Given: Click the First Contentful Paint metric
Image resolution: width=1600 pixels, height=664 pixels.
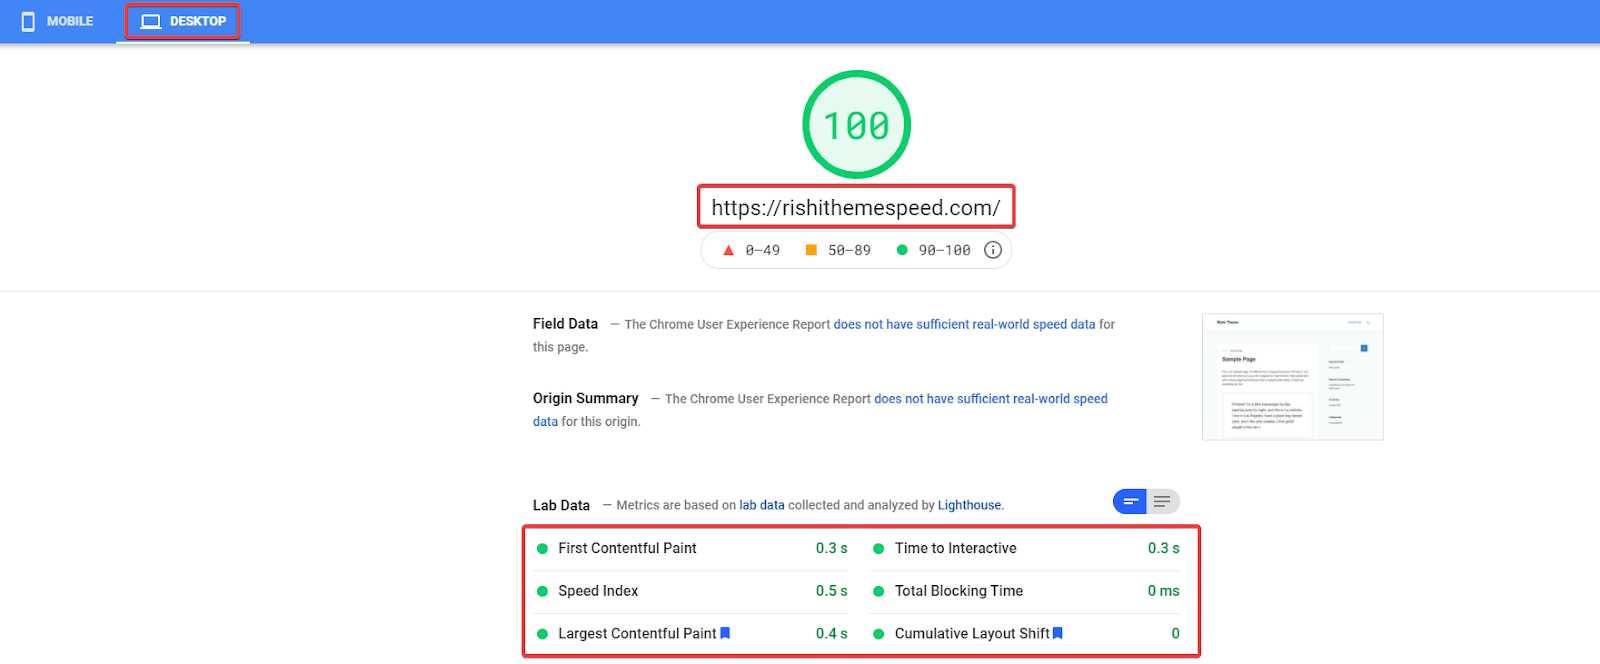Looking at the screenshot, I should (627, 548).
